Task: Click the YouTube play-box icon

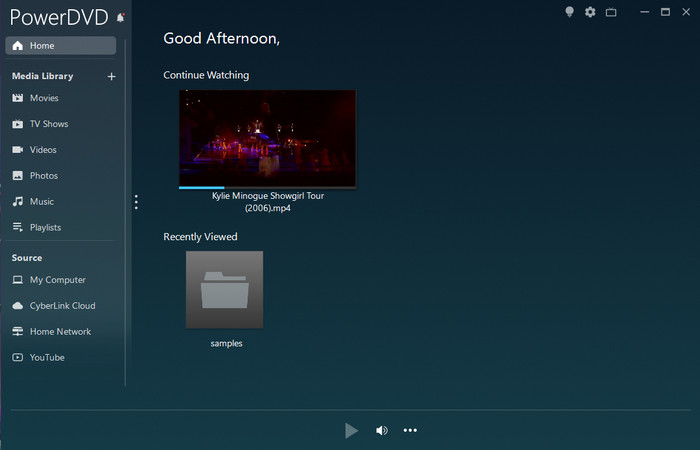Action: point(18,358)
